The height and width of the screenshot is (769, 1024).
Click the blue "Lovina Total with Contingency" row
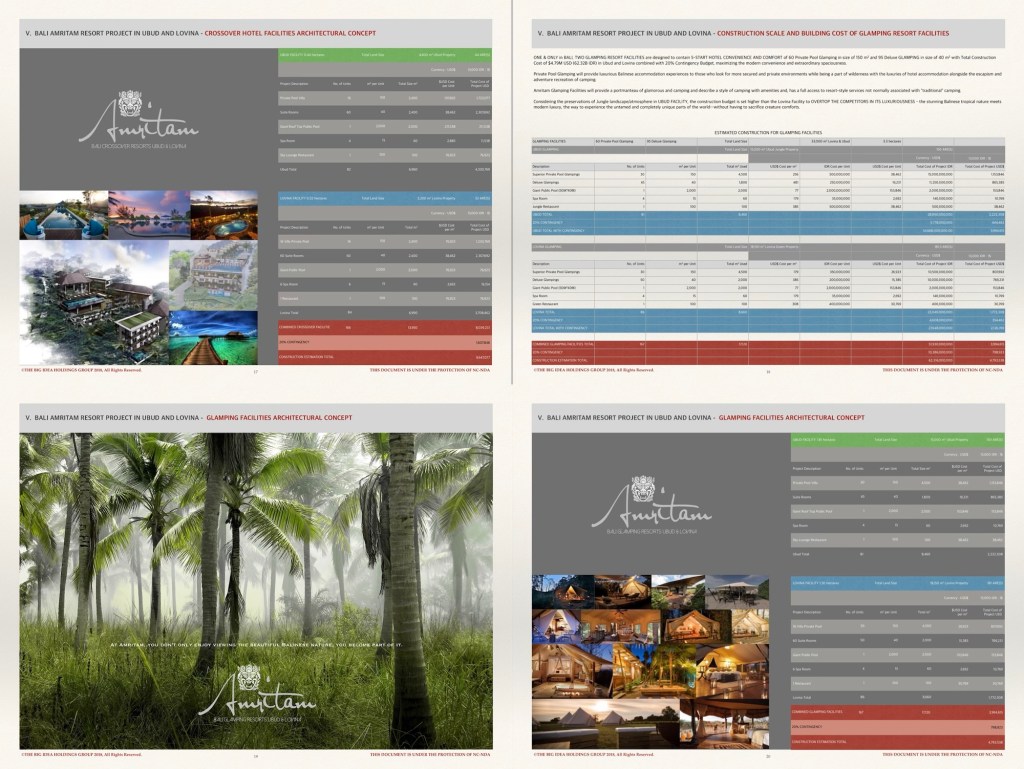pos(768,328)
